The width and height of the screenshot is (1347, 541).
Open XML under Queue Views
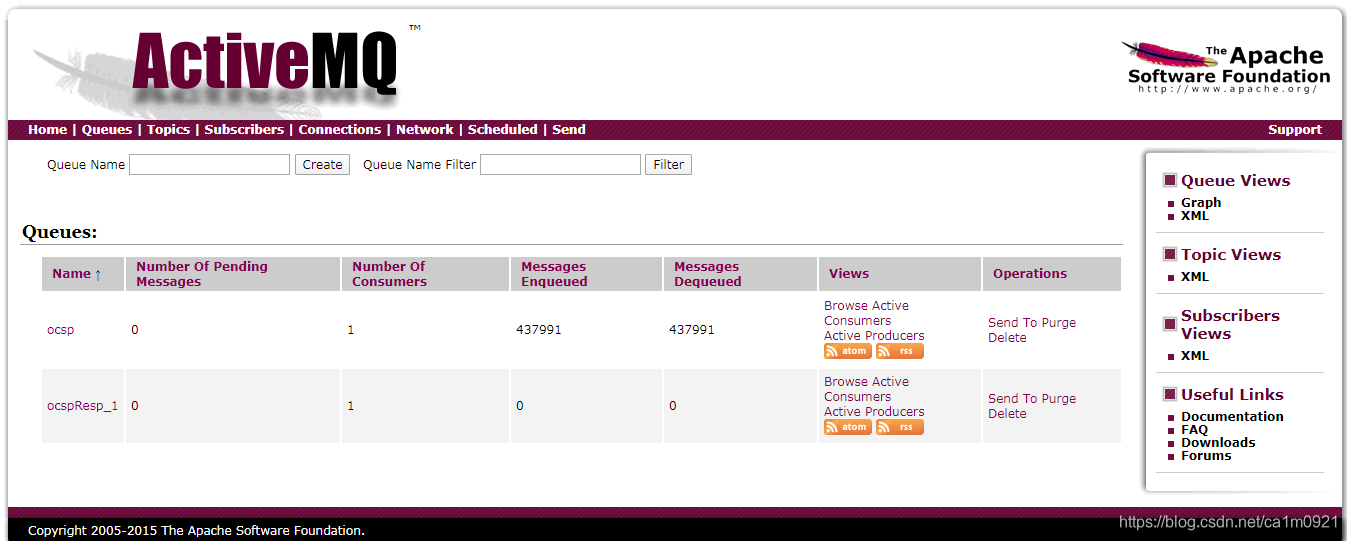[x=1195, y=216]
